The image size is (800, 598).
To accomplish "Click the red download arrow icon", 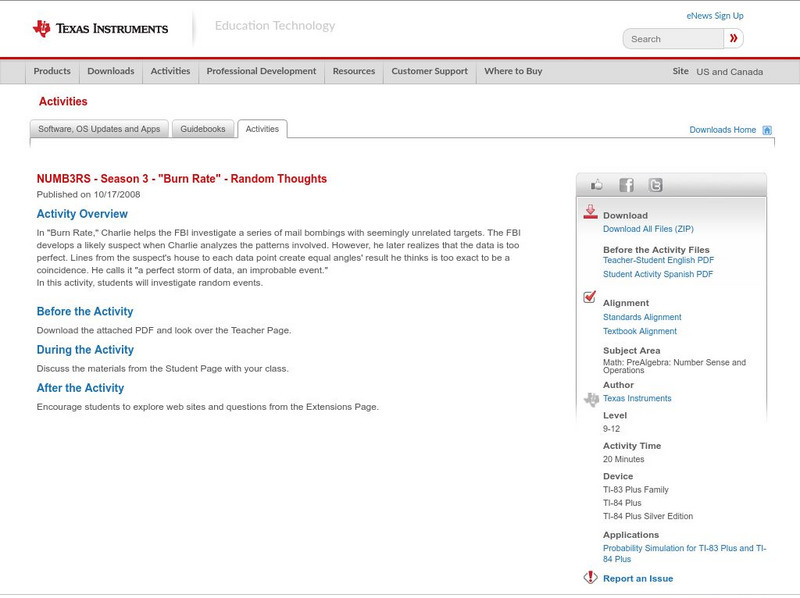I will 590,212.
